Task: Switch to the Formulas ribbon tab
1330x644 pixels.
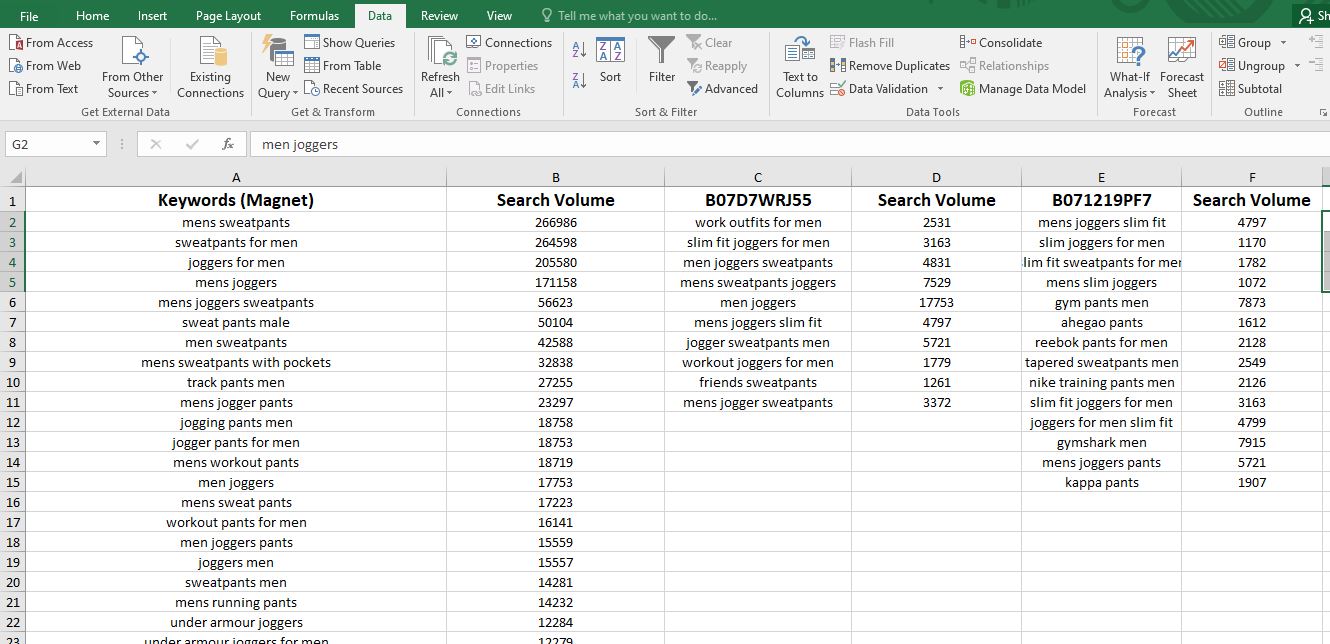Action: tap(314, 16)
